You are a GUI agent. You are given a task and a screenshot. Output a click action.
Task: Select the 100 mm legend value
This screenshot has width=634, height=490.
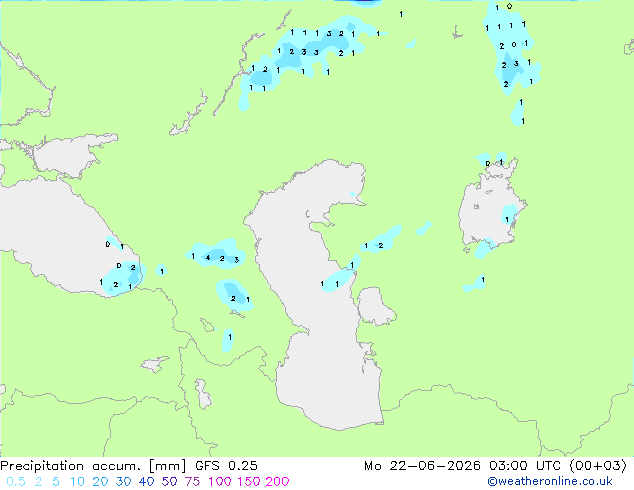click(220, 482)
